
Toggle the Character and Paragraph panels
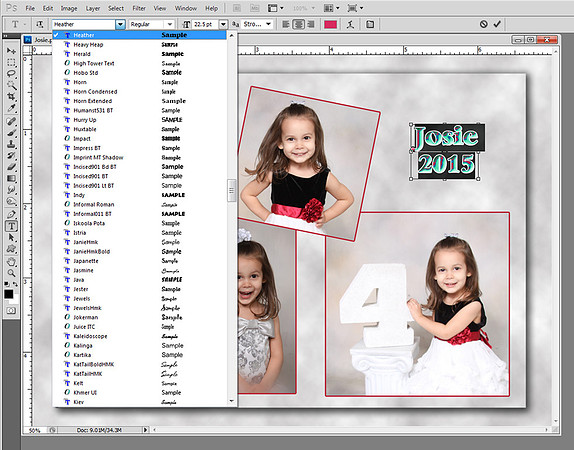click(370, 24)
